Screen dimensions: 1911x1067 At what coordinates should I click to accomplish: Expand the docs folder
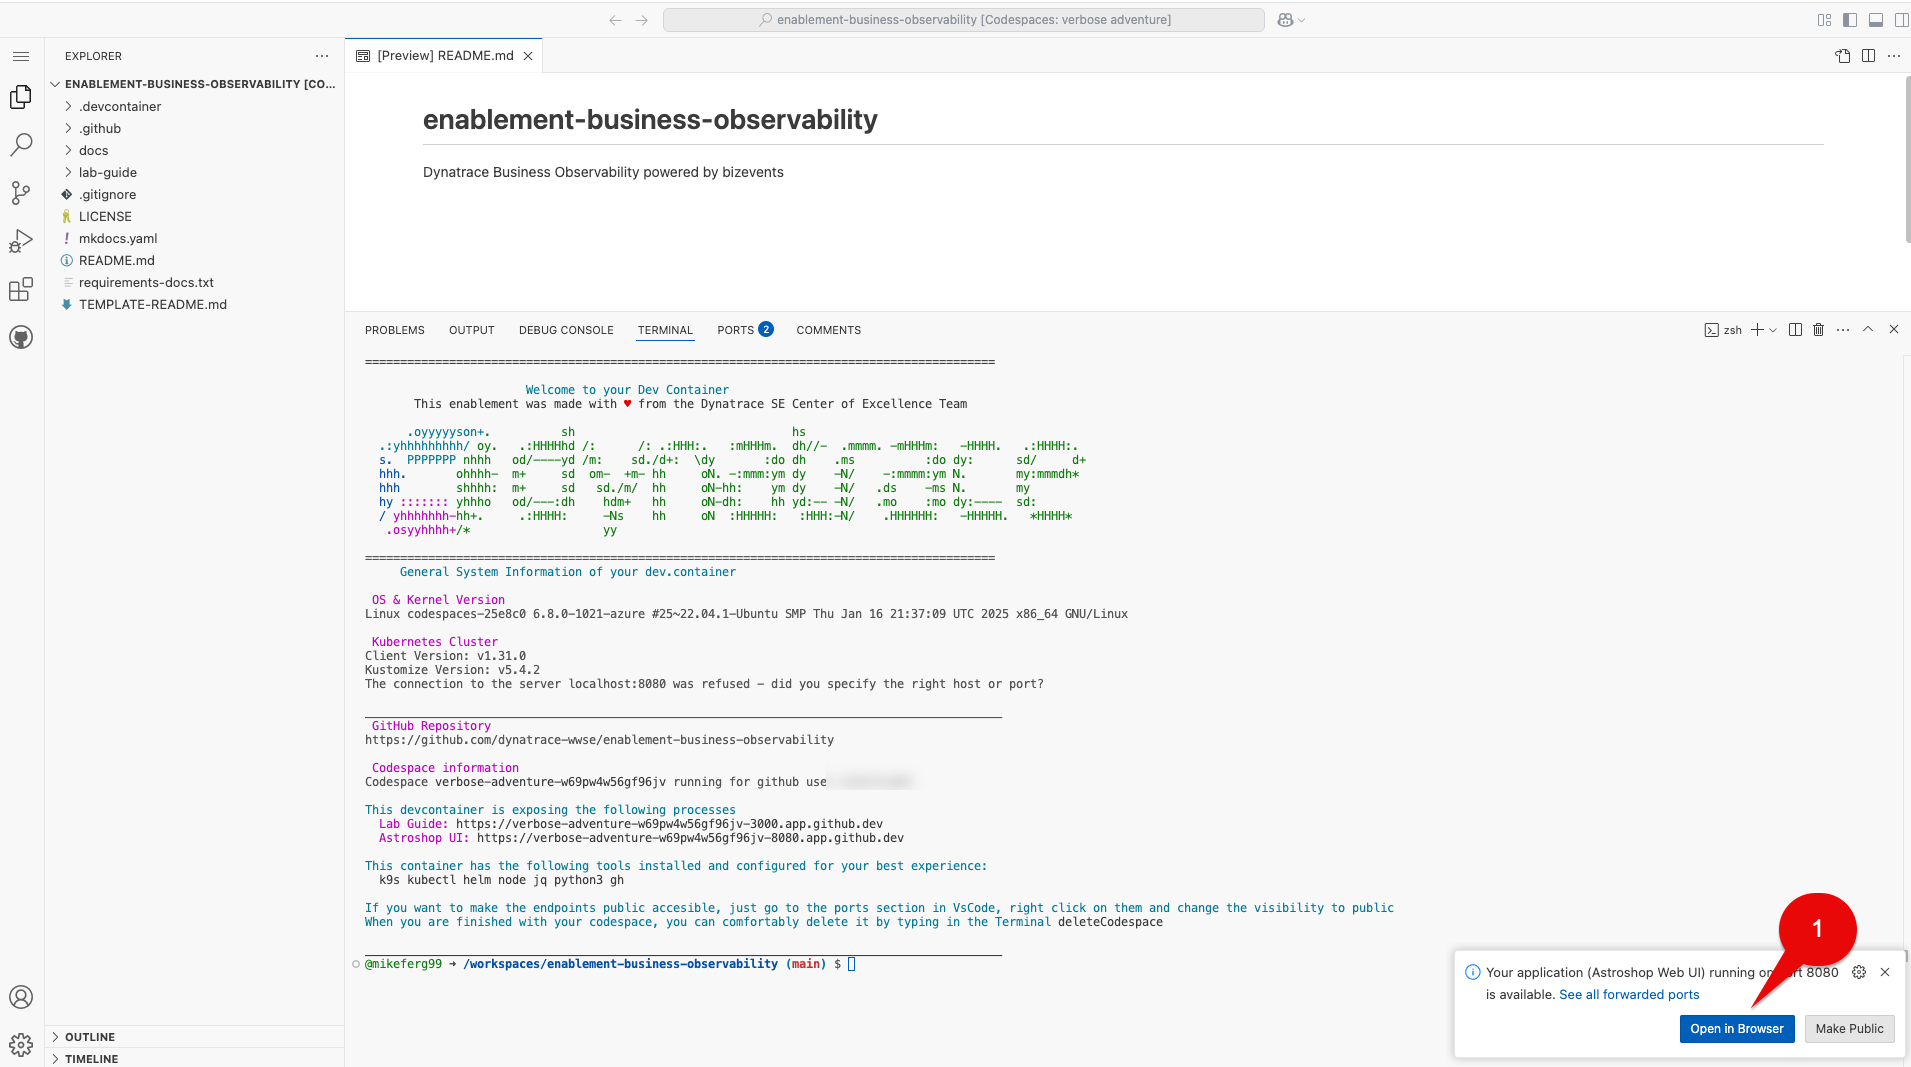point(195,150)
